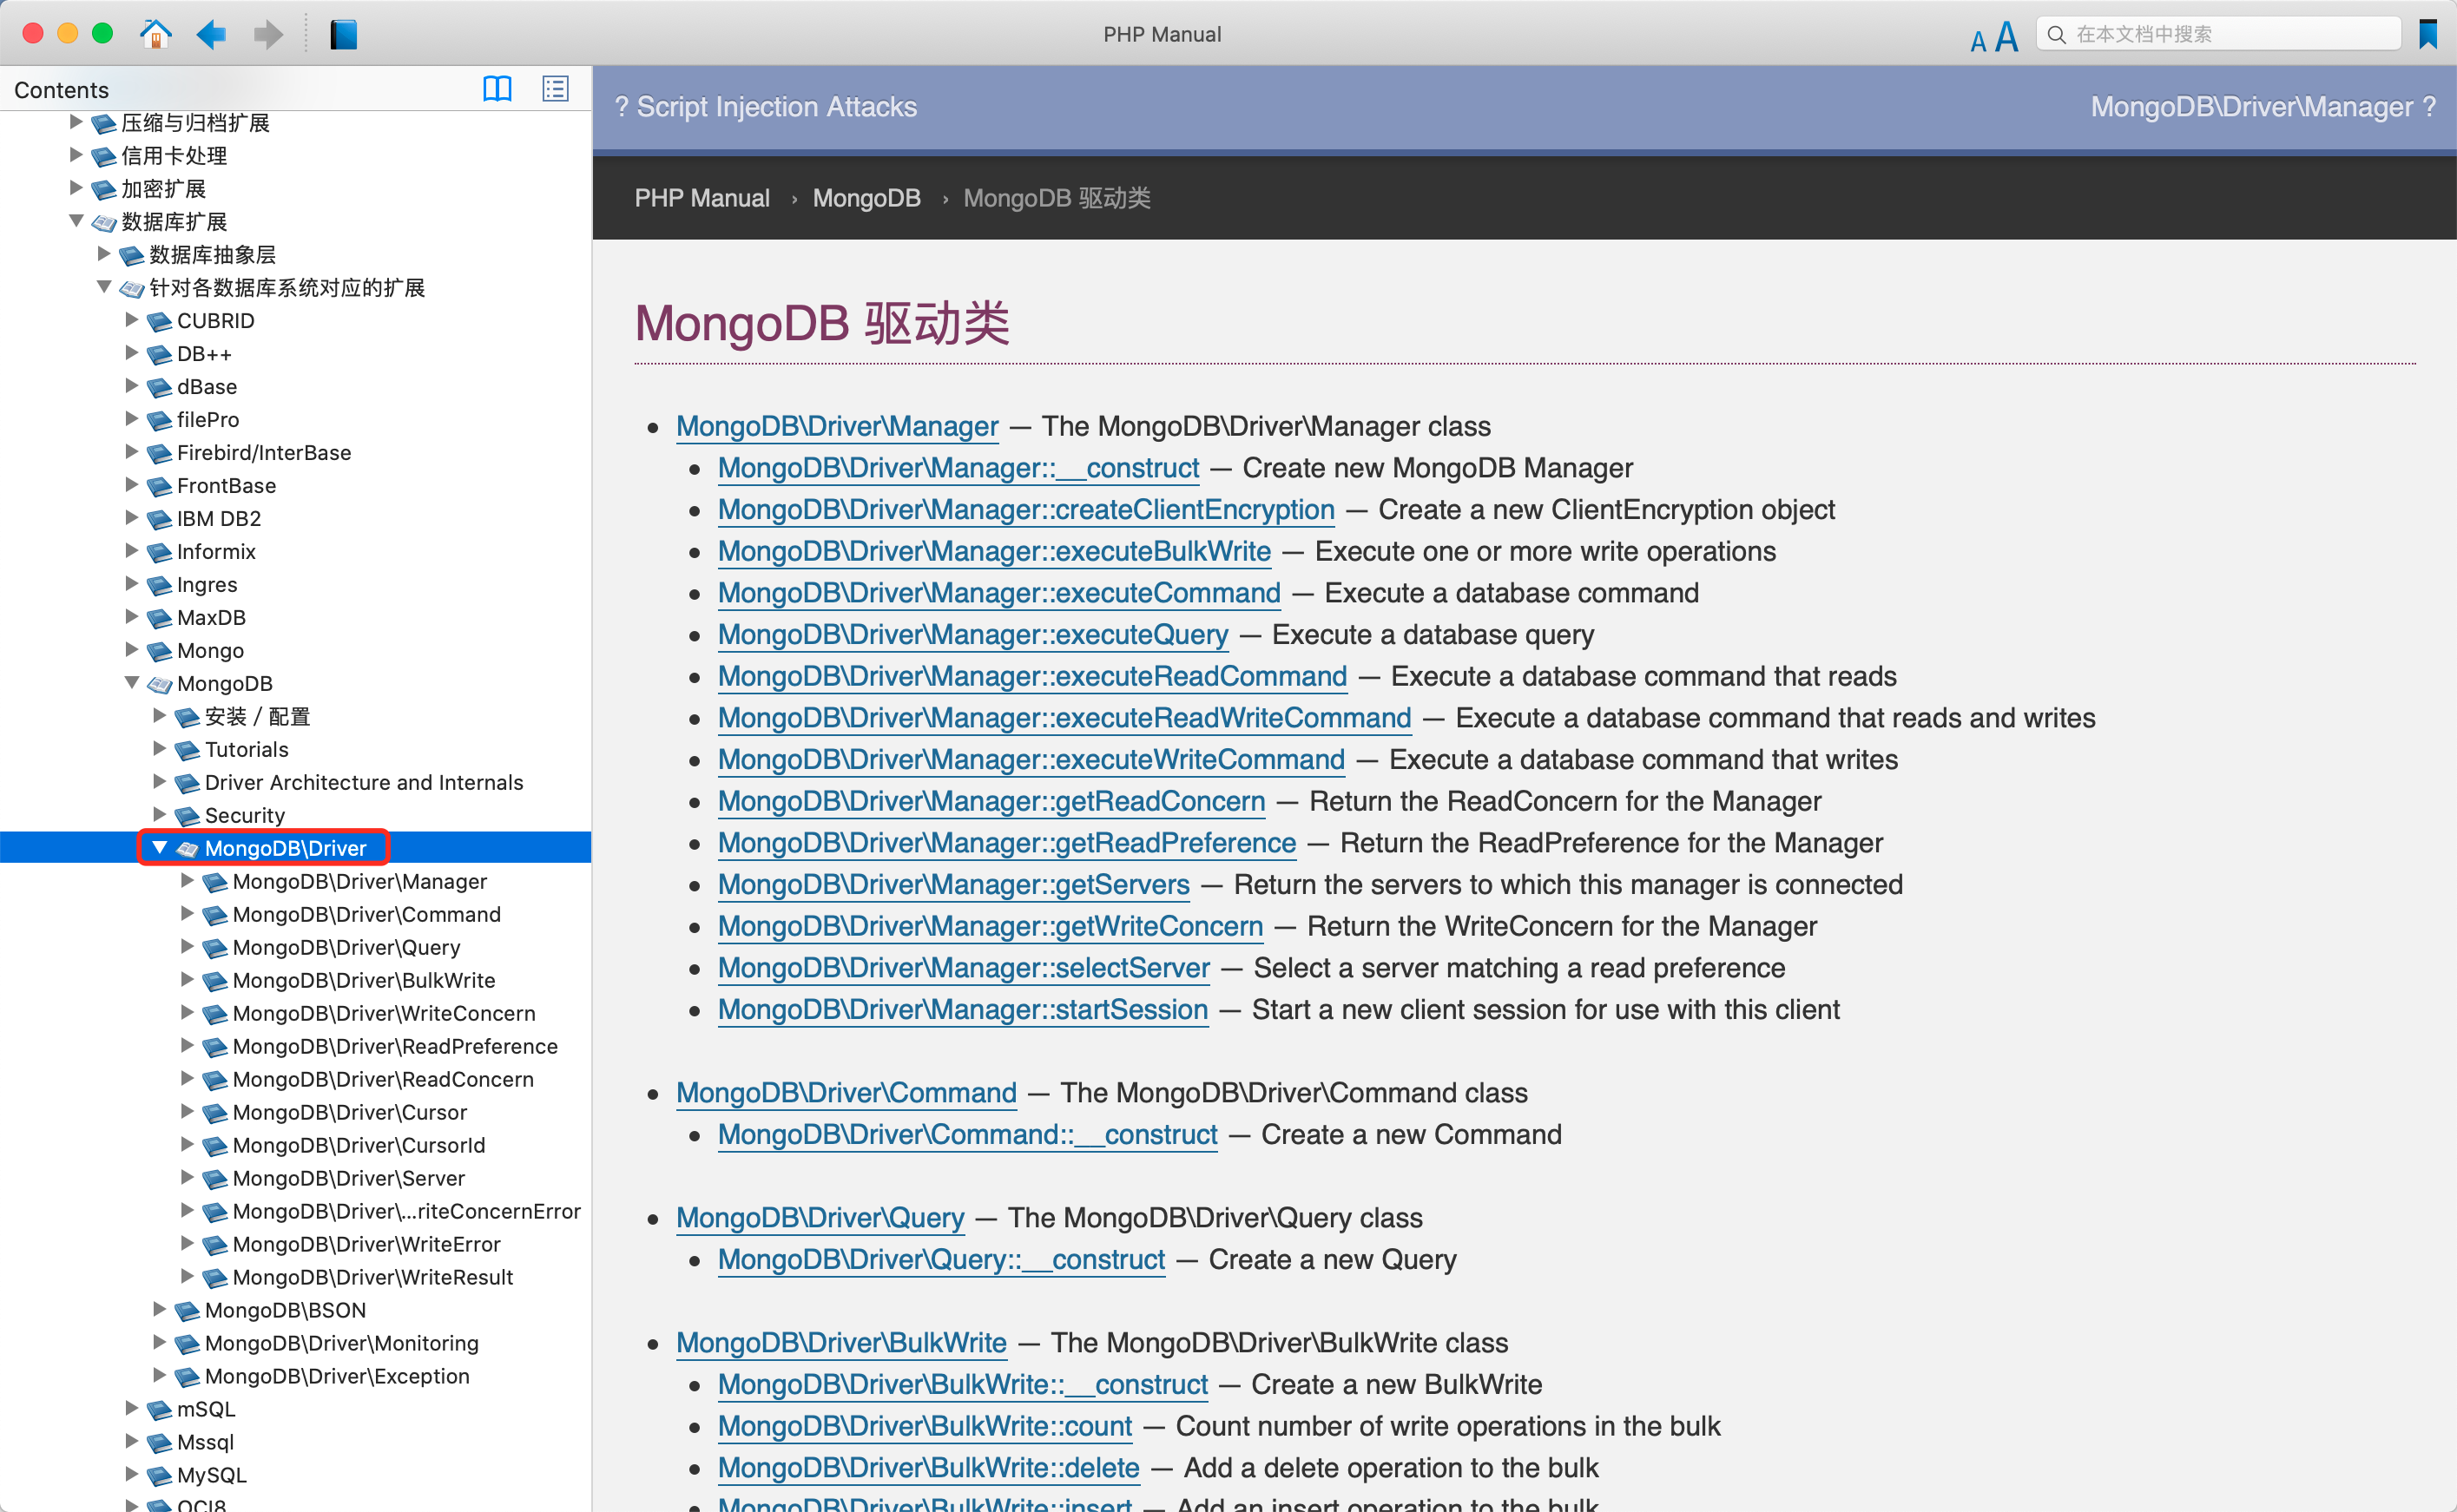Click the smaller font size A
Screen dimensions: 2457x1512
(1977, 40)
